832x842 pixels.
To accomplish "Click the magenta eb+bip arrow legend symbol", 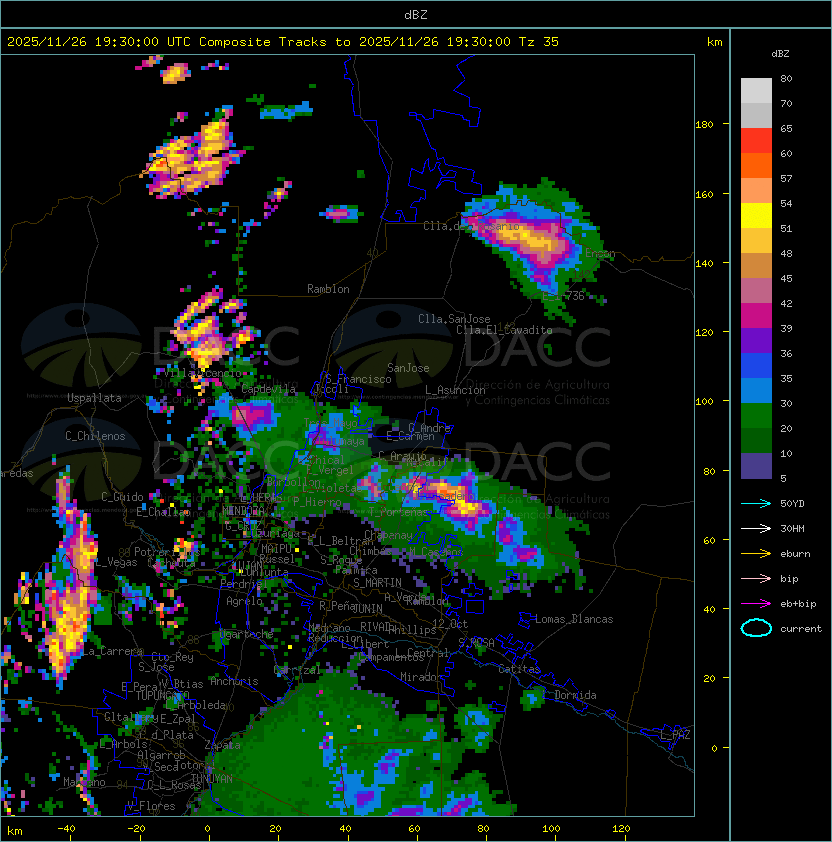I will tap(756, 604).
